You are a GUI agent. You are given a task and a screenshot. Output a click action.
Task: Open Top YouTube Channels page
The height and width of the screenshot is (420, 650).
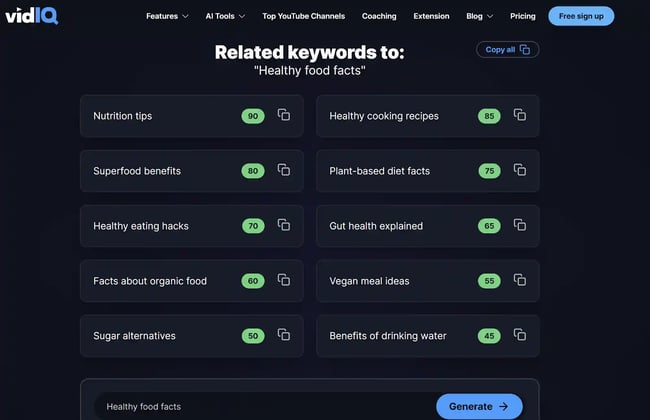coord(303,16)
